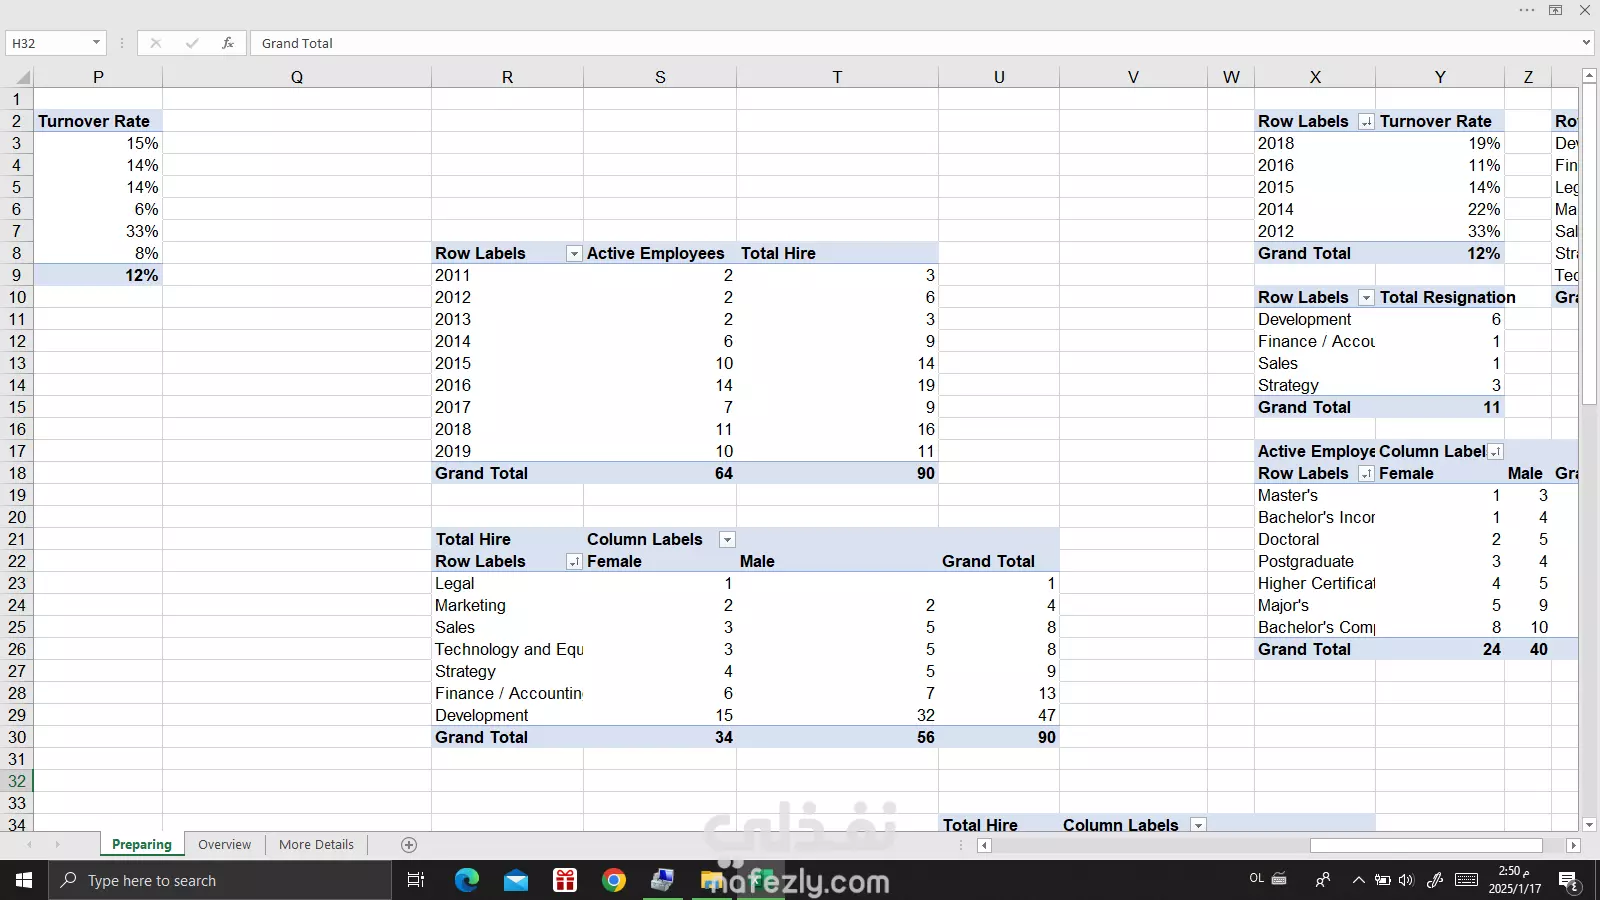Launch Microsoft Edge from the taskbar

coord(467,880)
